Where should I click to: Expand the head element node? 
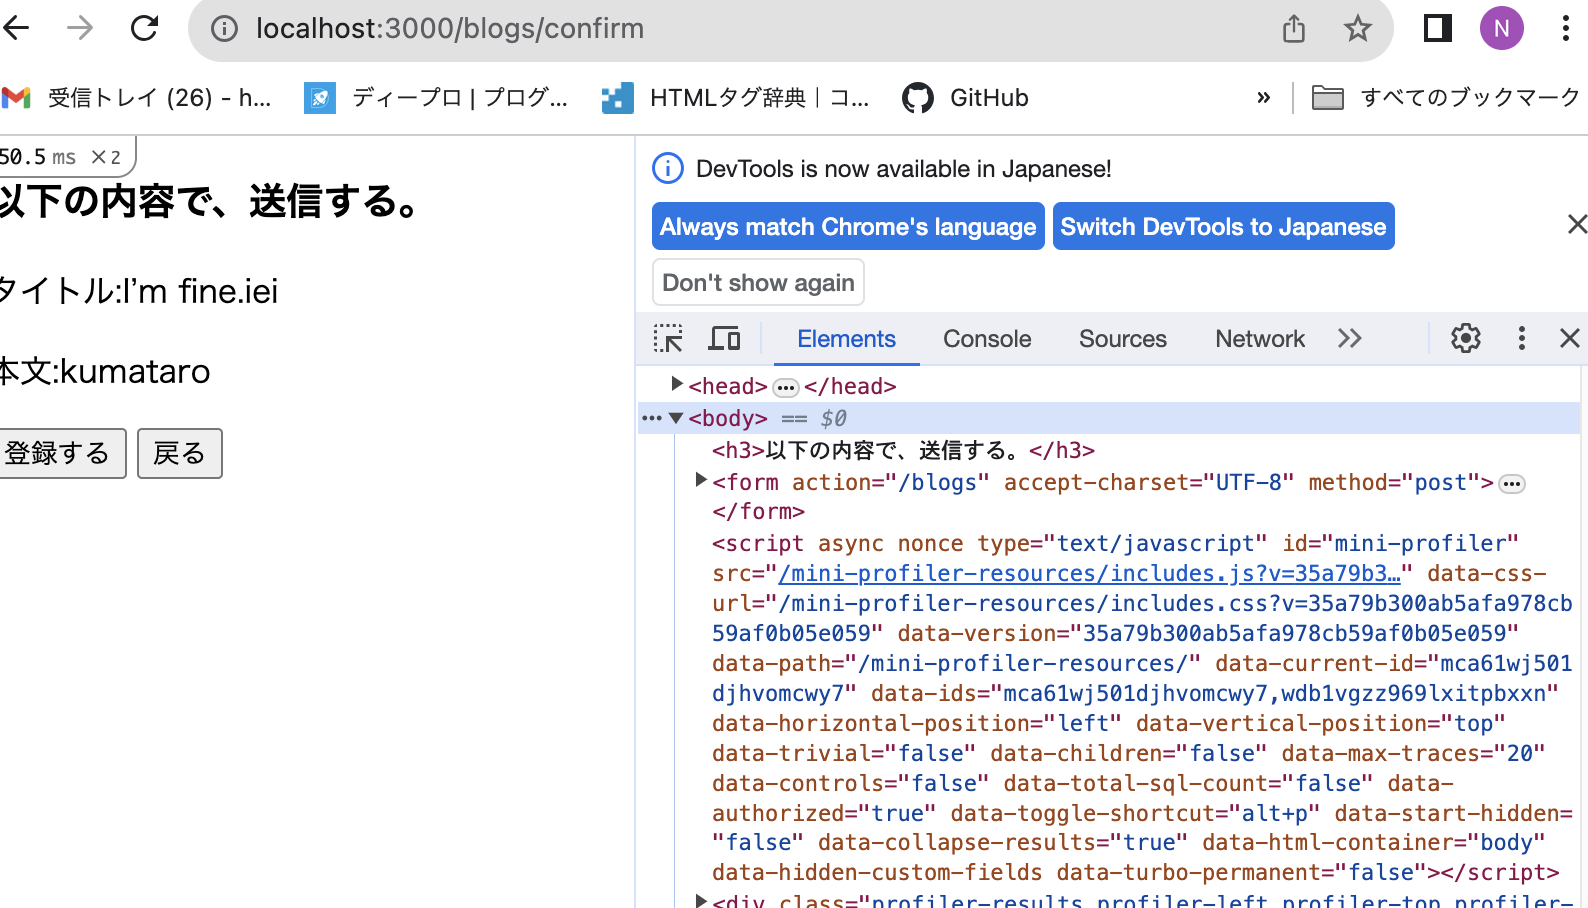point(677,384)
